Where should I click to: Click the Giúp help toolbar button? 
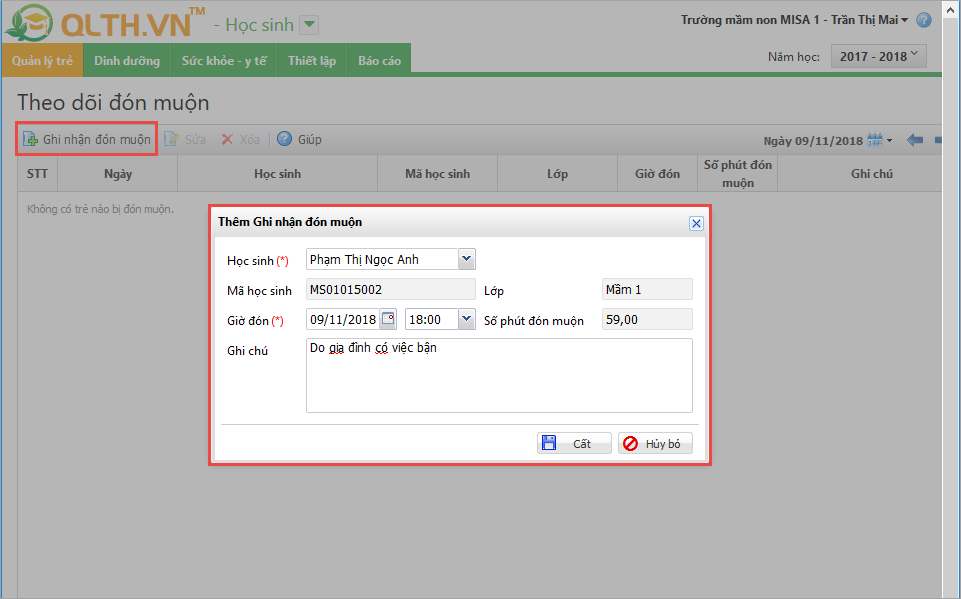point(299,139)
